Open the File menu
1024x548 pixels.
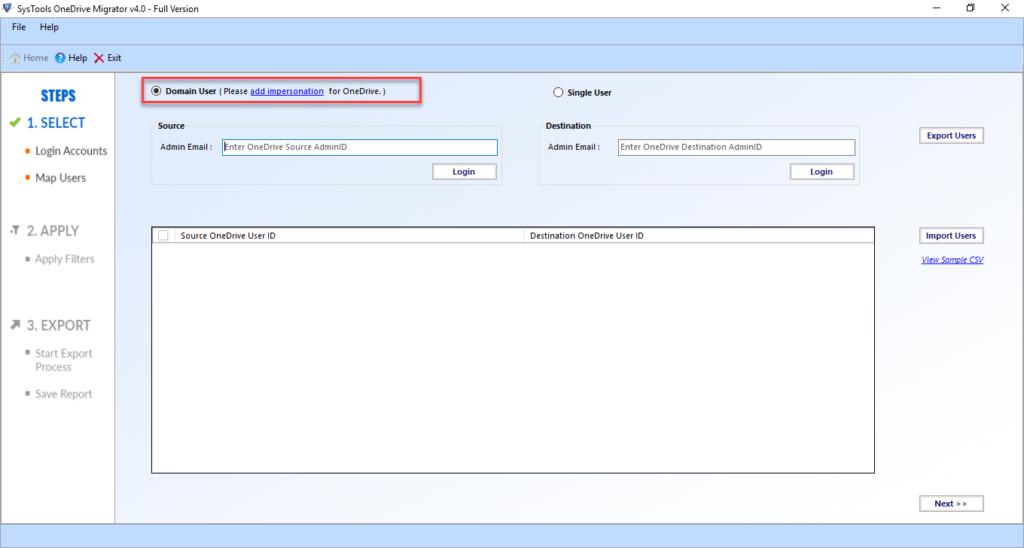pos(19,27)
